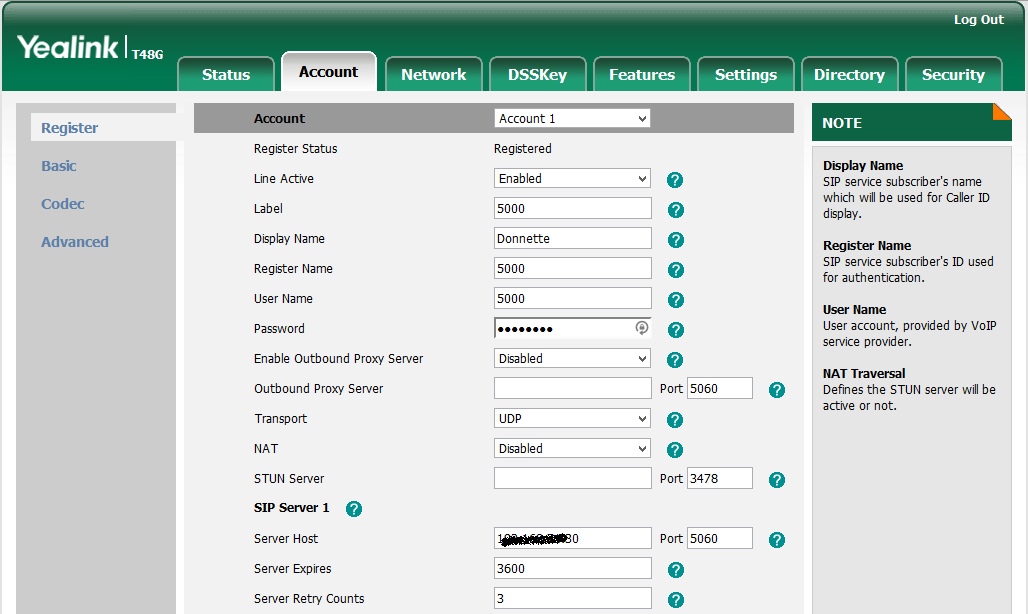Open the Features tab
1028x614 pixels.
tap(642, 74)
